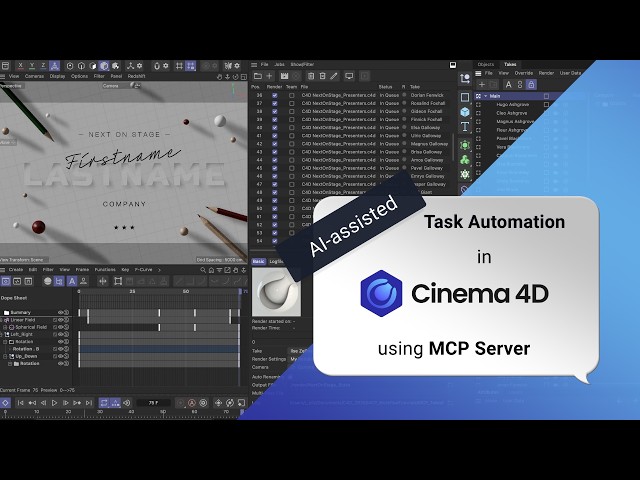
Task: Uncheck Render checkbox for job 45
Action: coord(274,168)
